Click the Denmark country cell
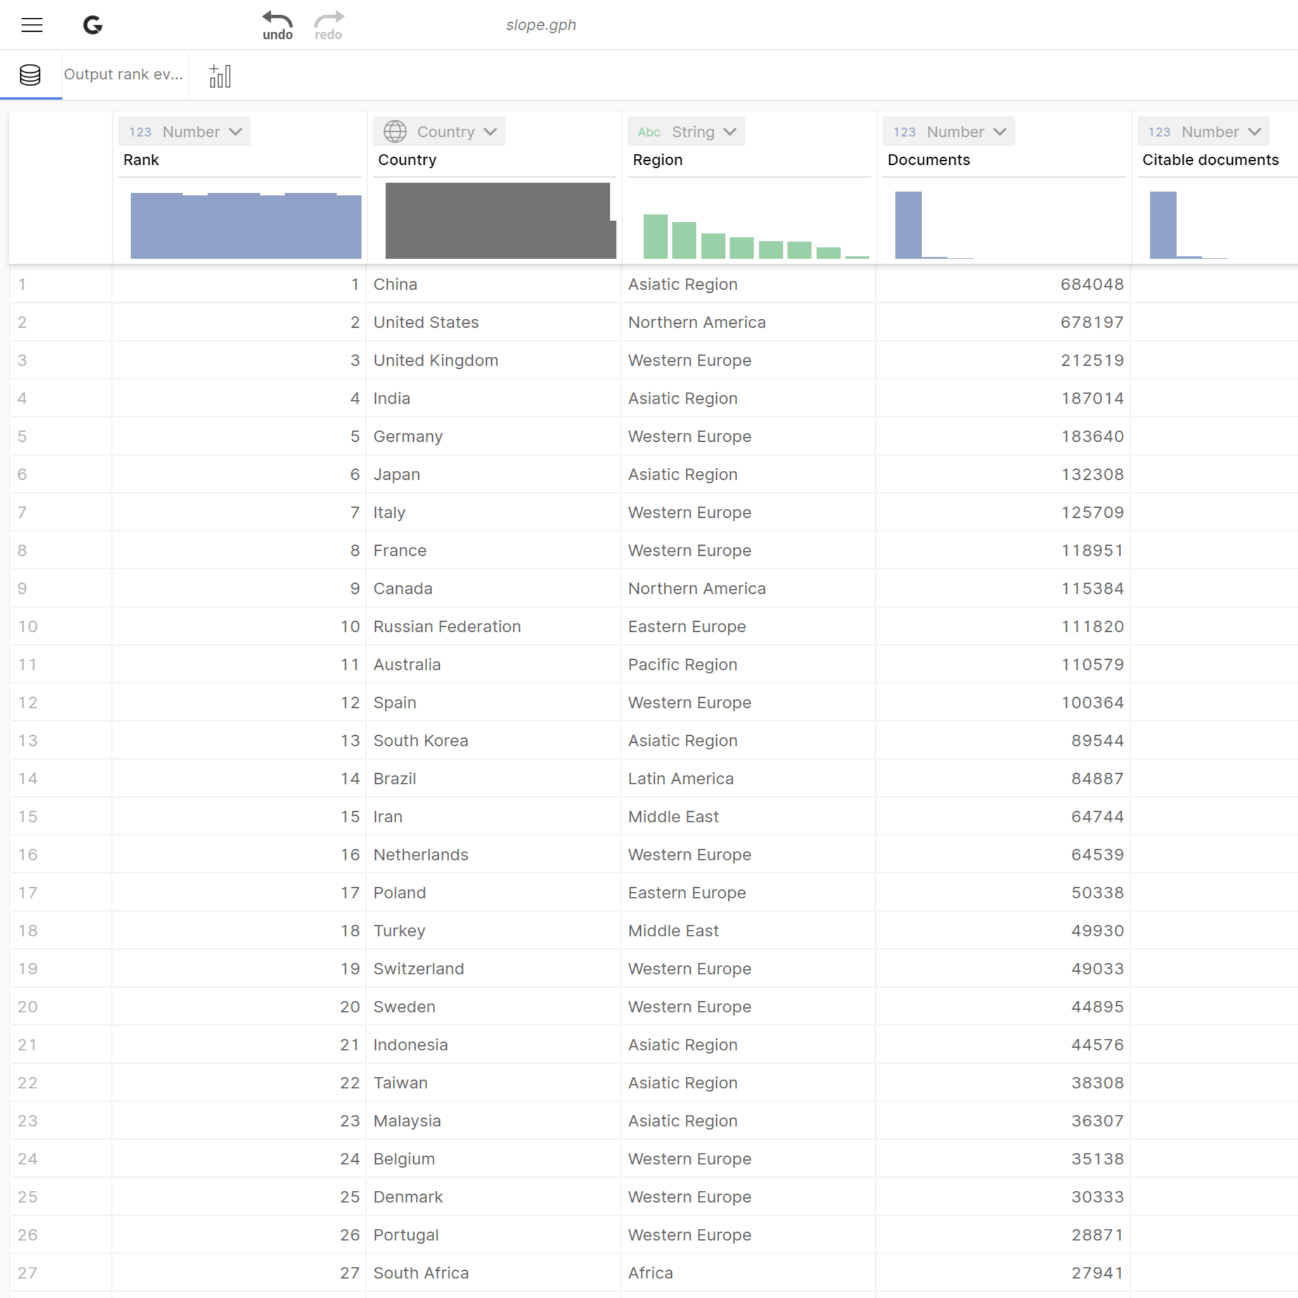The height and width of the screenshot is (1298, 1298). 494,1196
